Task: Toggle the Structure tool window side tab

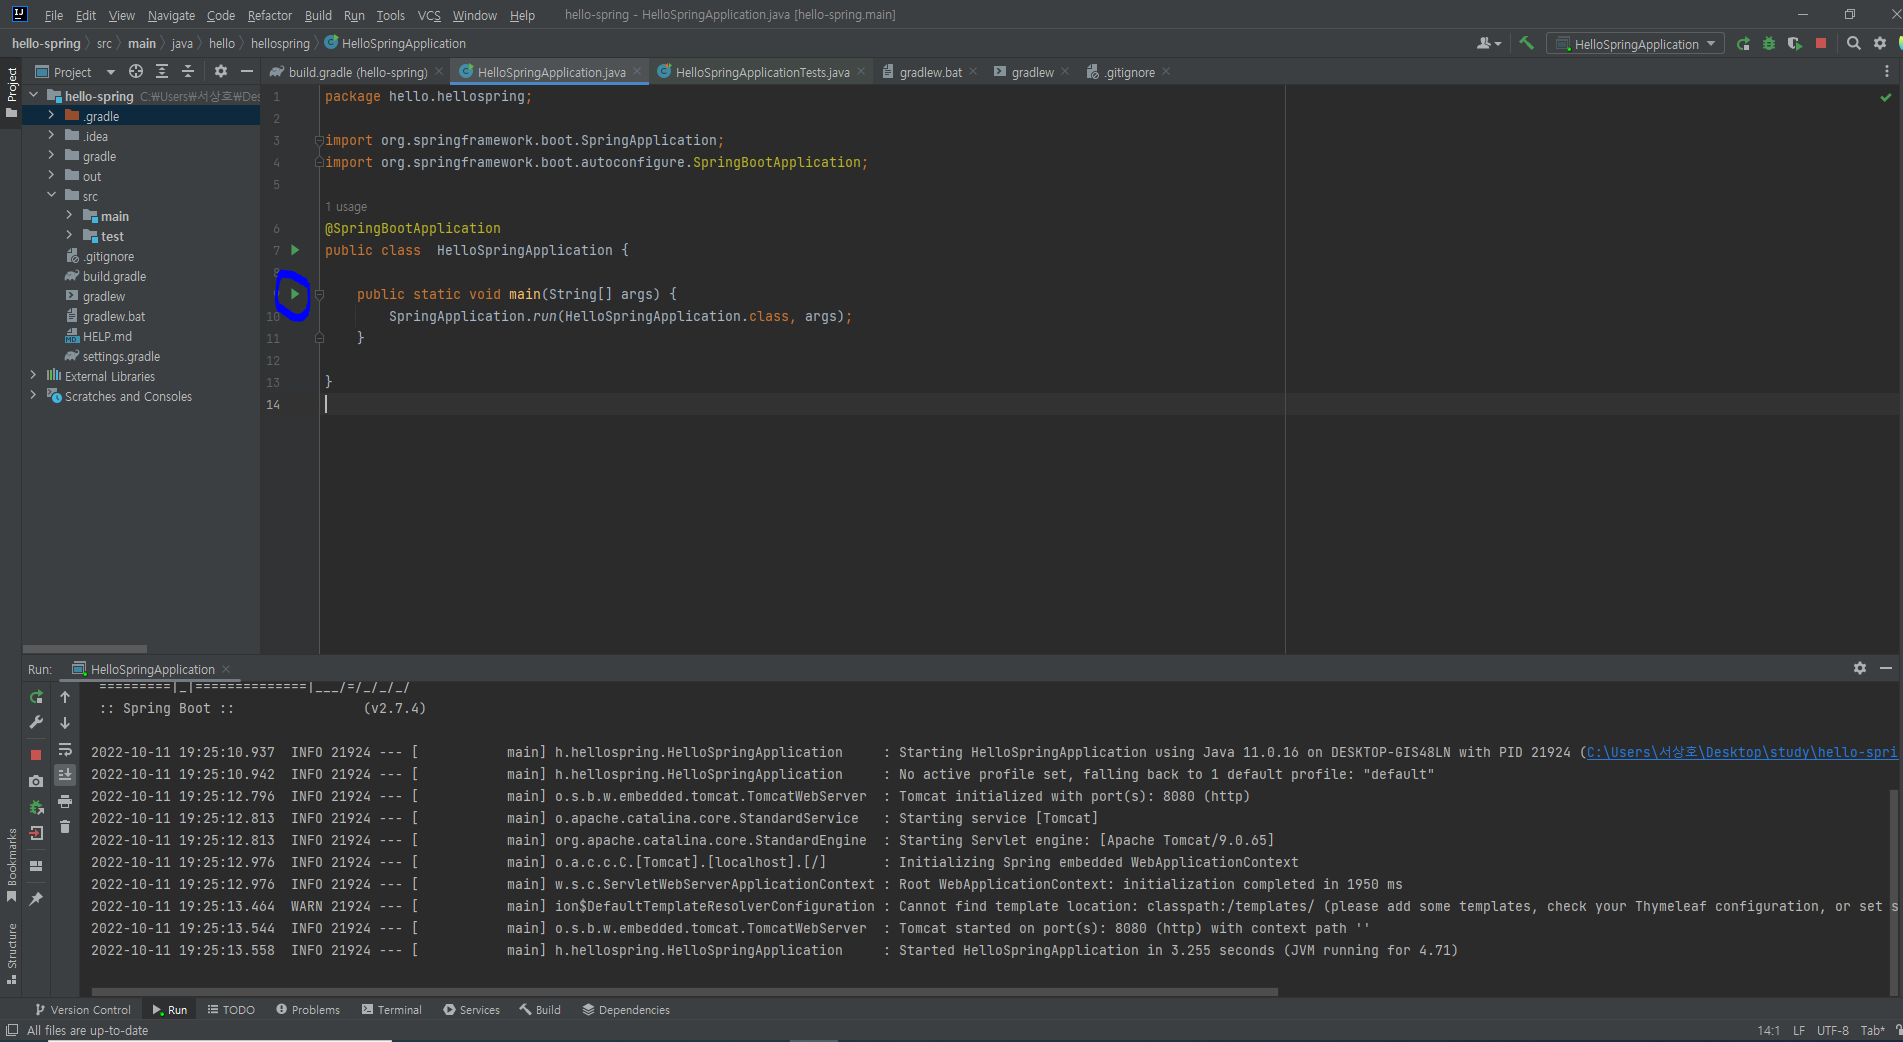Action: pyautogui.click(x=12, y=953)
